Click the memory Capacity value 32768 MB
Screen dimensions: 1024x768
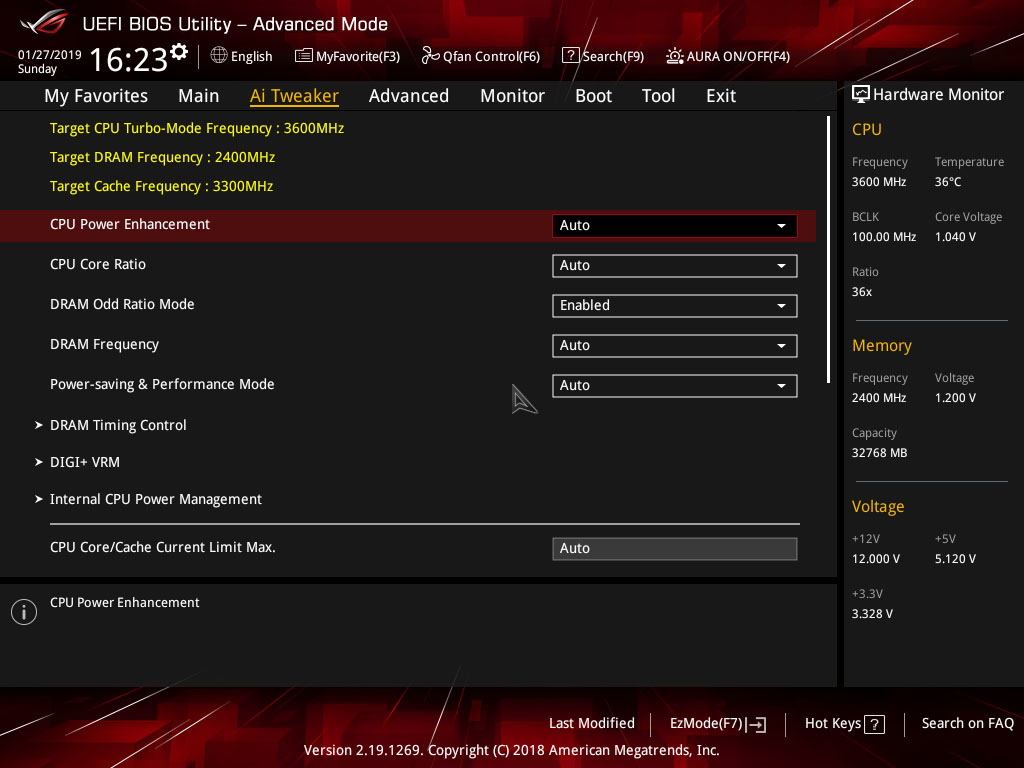[879, 453]
